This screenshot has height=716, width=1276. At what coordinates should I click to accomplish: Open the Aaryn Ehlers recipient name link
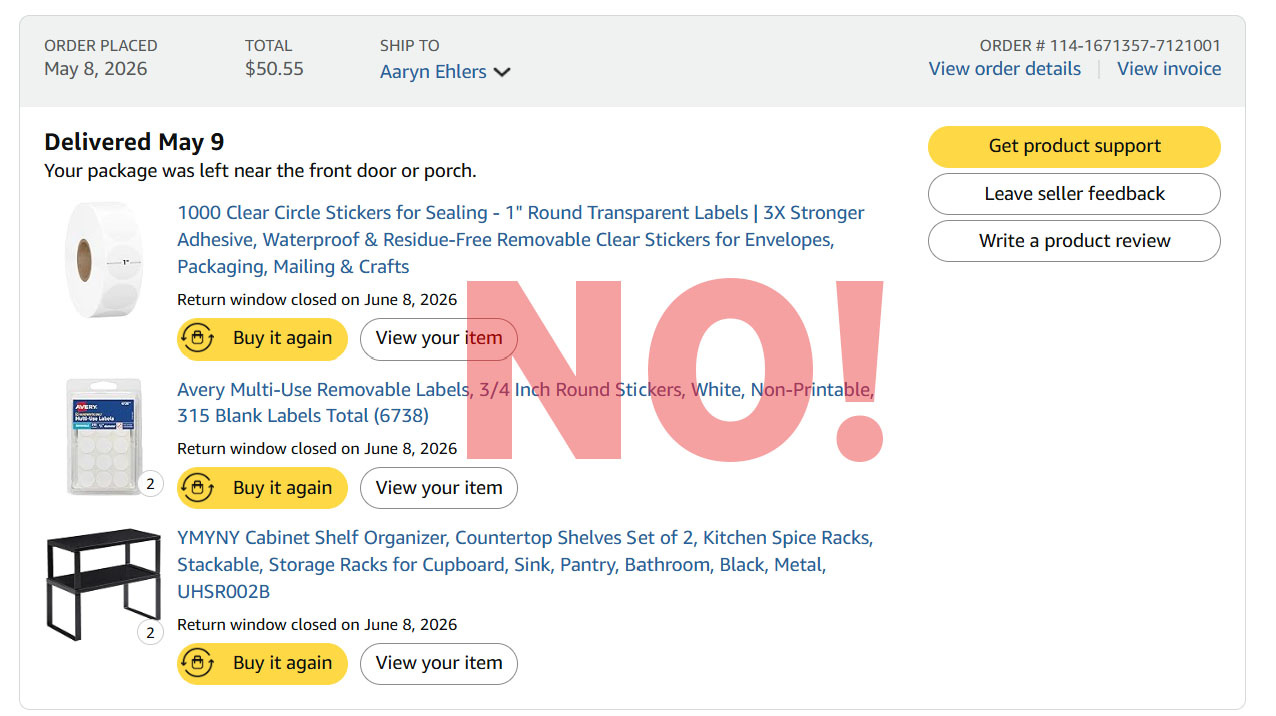point(433,72)
